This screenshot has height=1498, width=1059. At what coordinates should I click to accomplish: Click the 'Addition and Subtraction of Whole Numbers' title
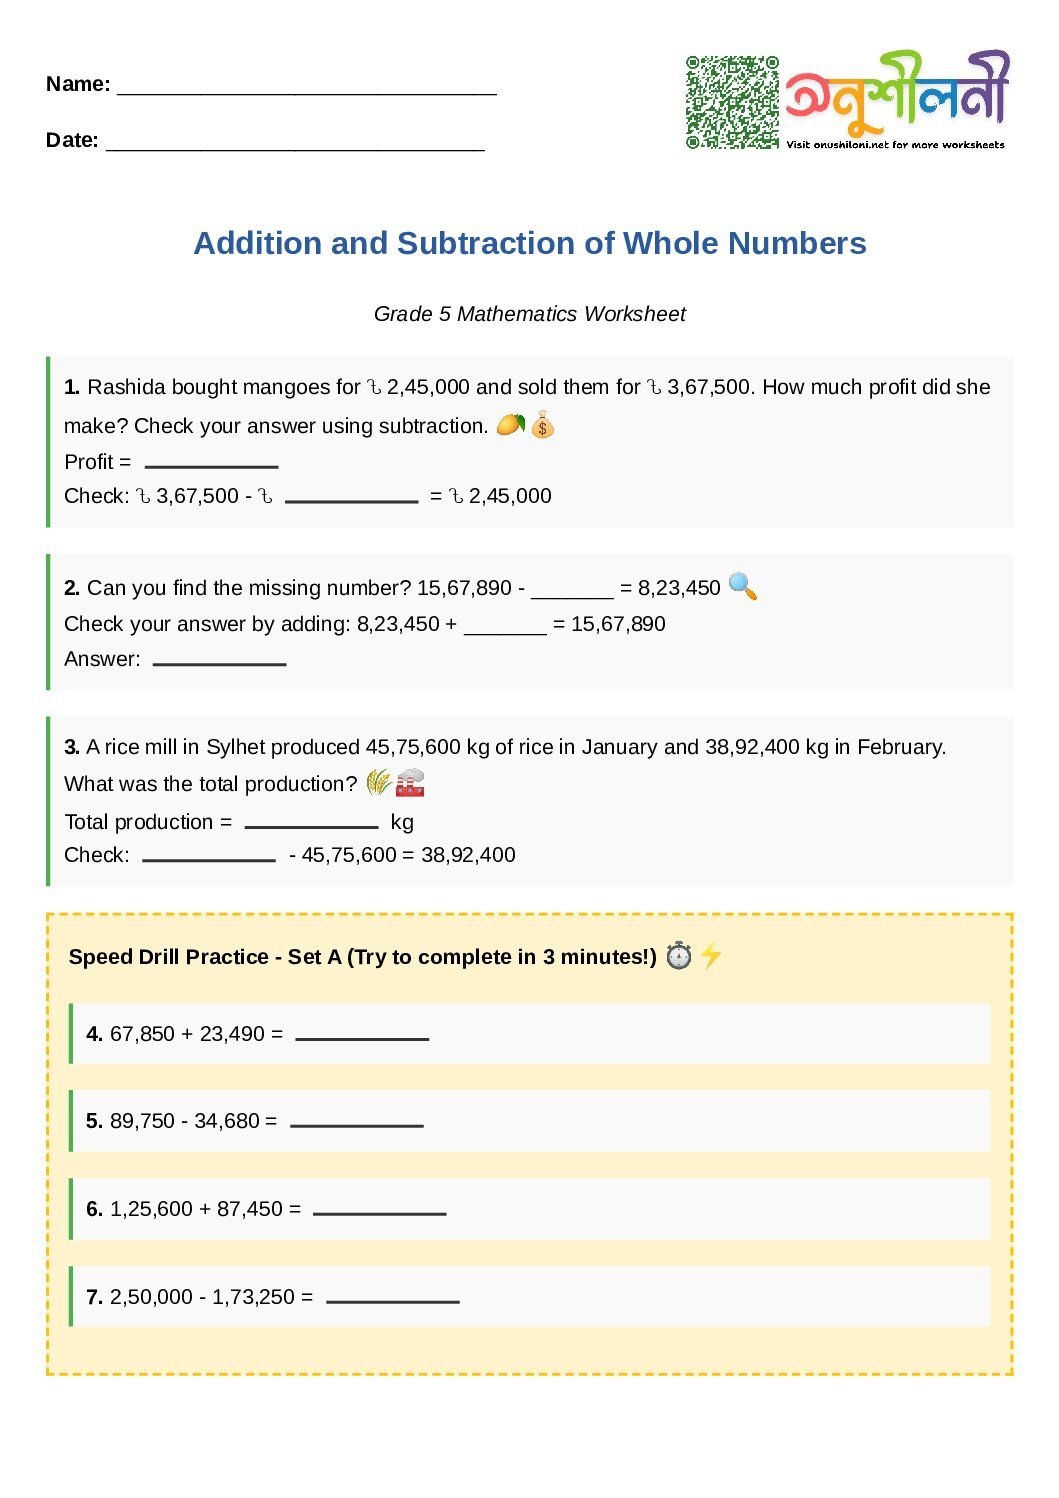coord(530,243)
